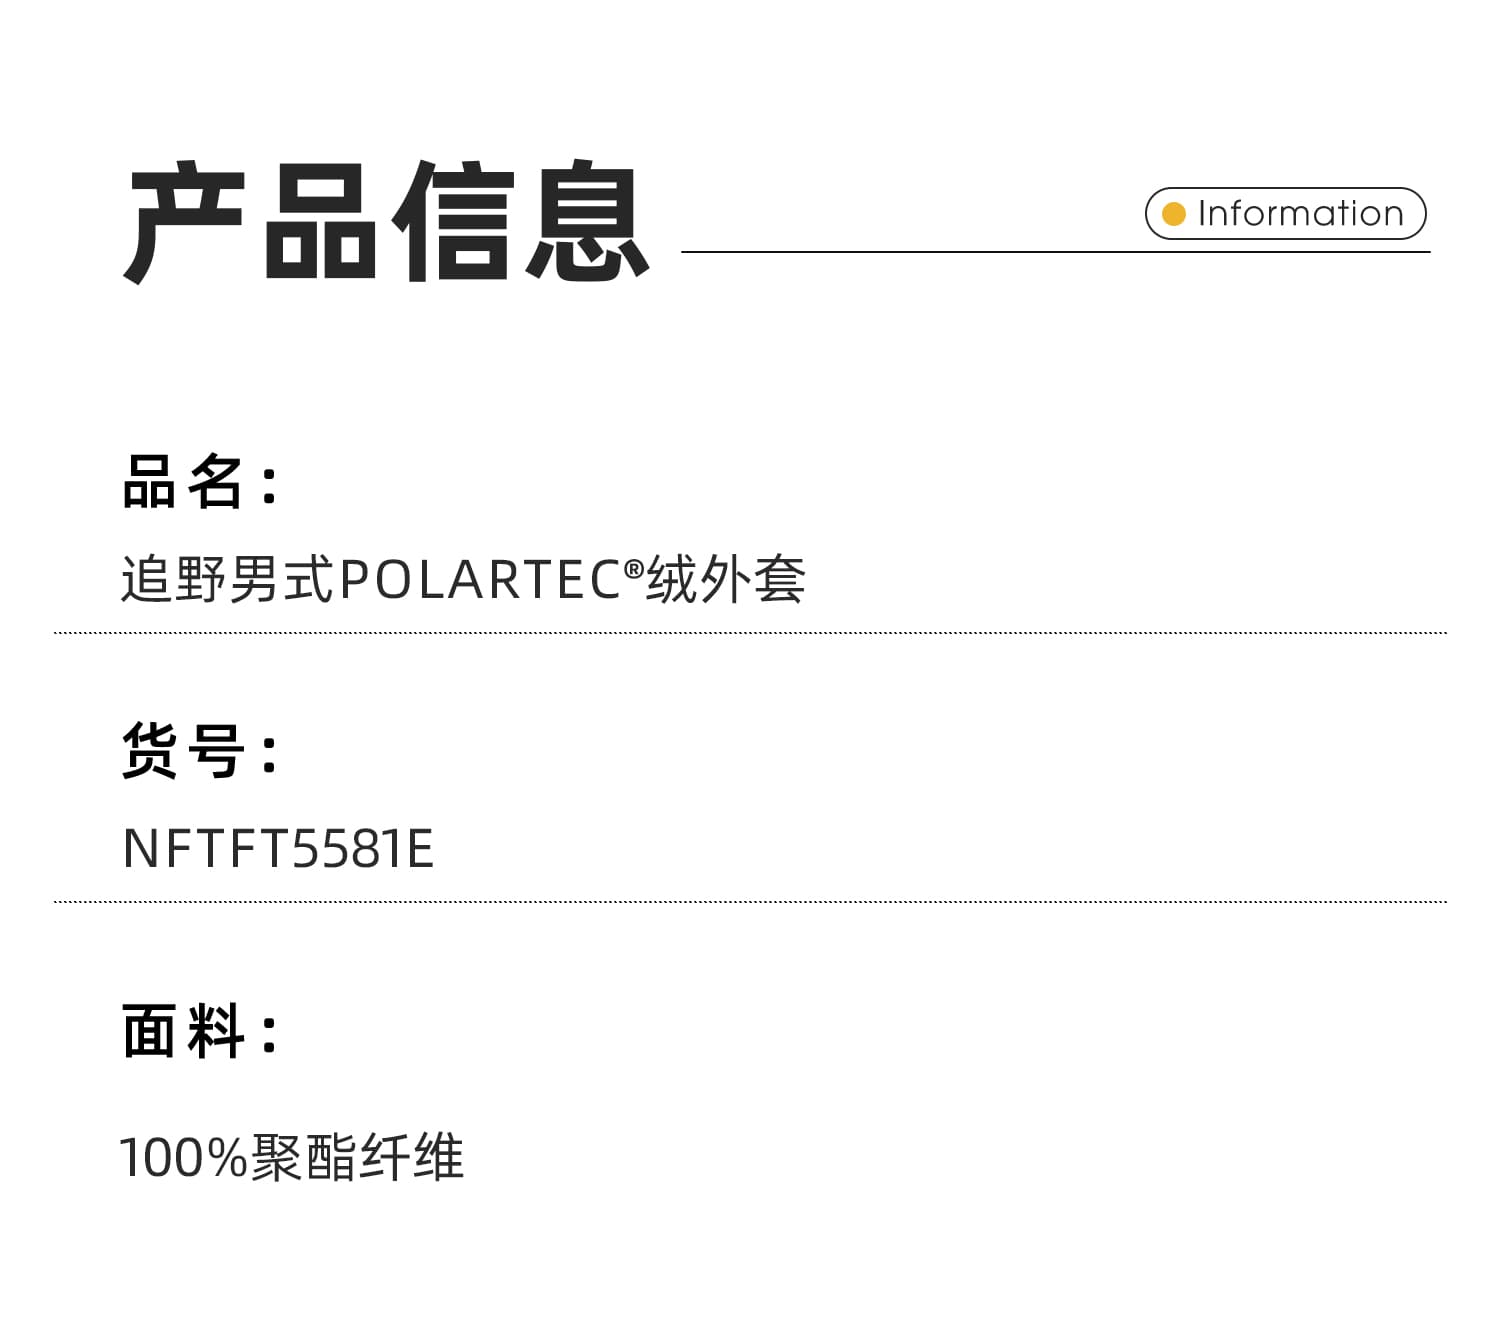This screenshot has width=1500, height=1336.
Task: Click the item number NFTFT5581E
Action: [x=278, y=849]
